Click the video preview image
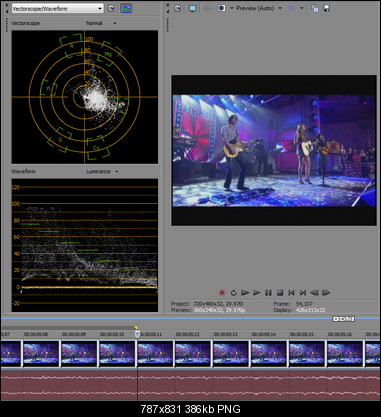 [274, 151]
